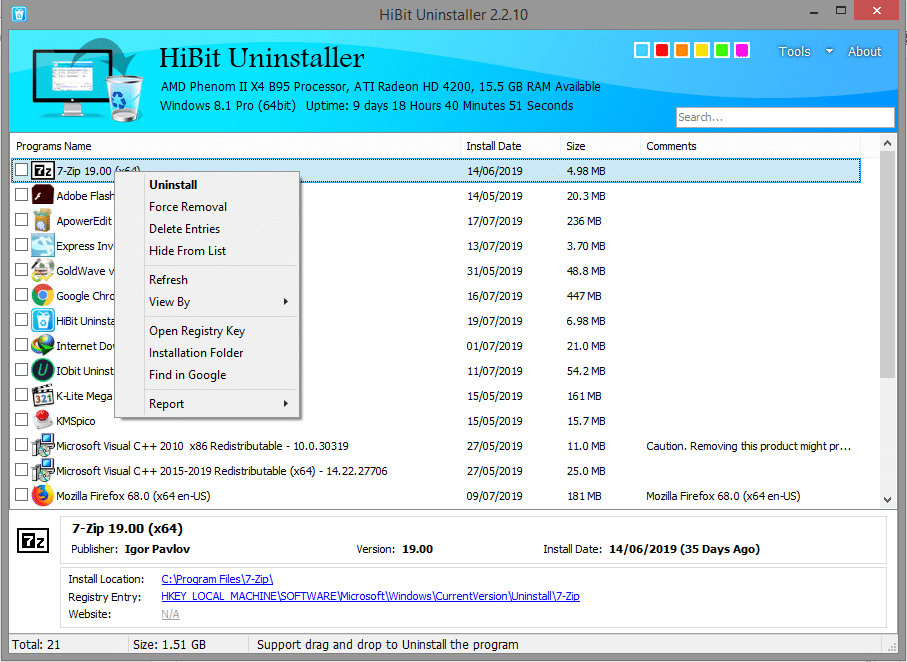Open the Tools dropdown arrow
Viewport: 907px width, 662px height.
pyautogui.click(x=829, y=51)
